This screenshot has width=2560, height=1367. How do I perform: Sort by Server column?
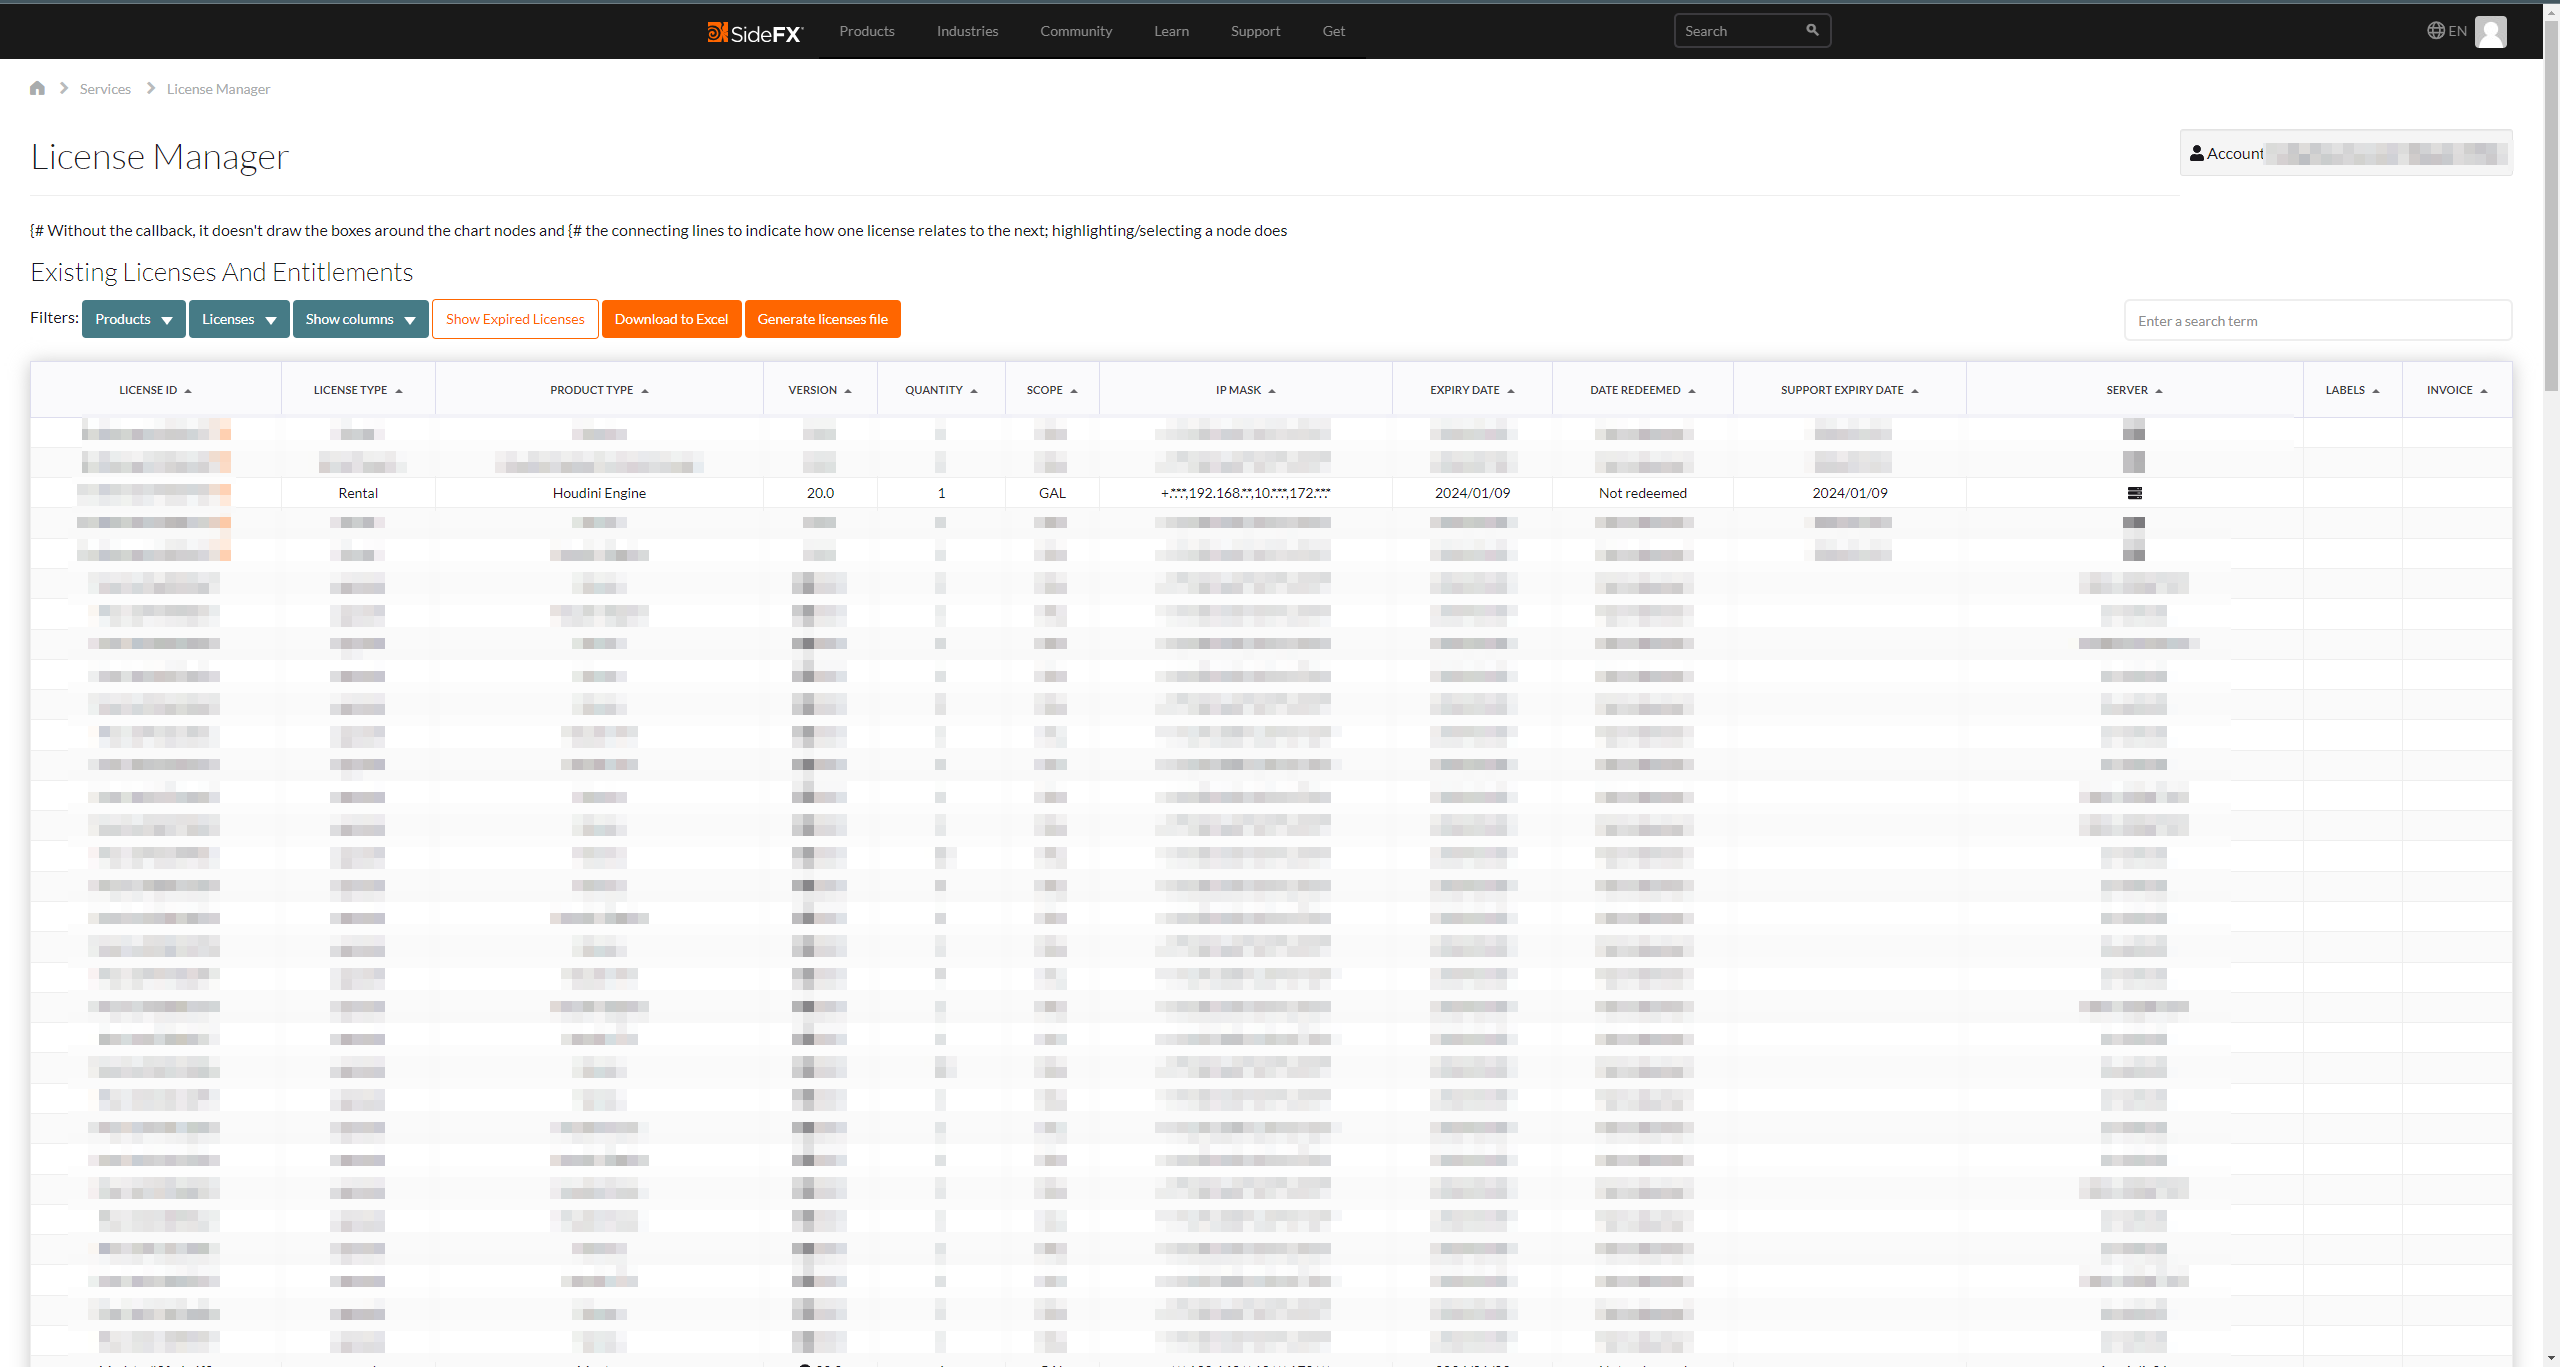coord(2134,390)
